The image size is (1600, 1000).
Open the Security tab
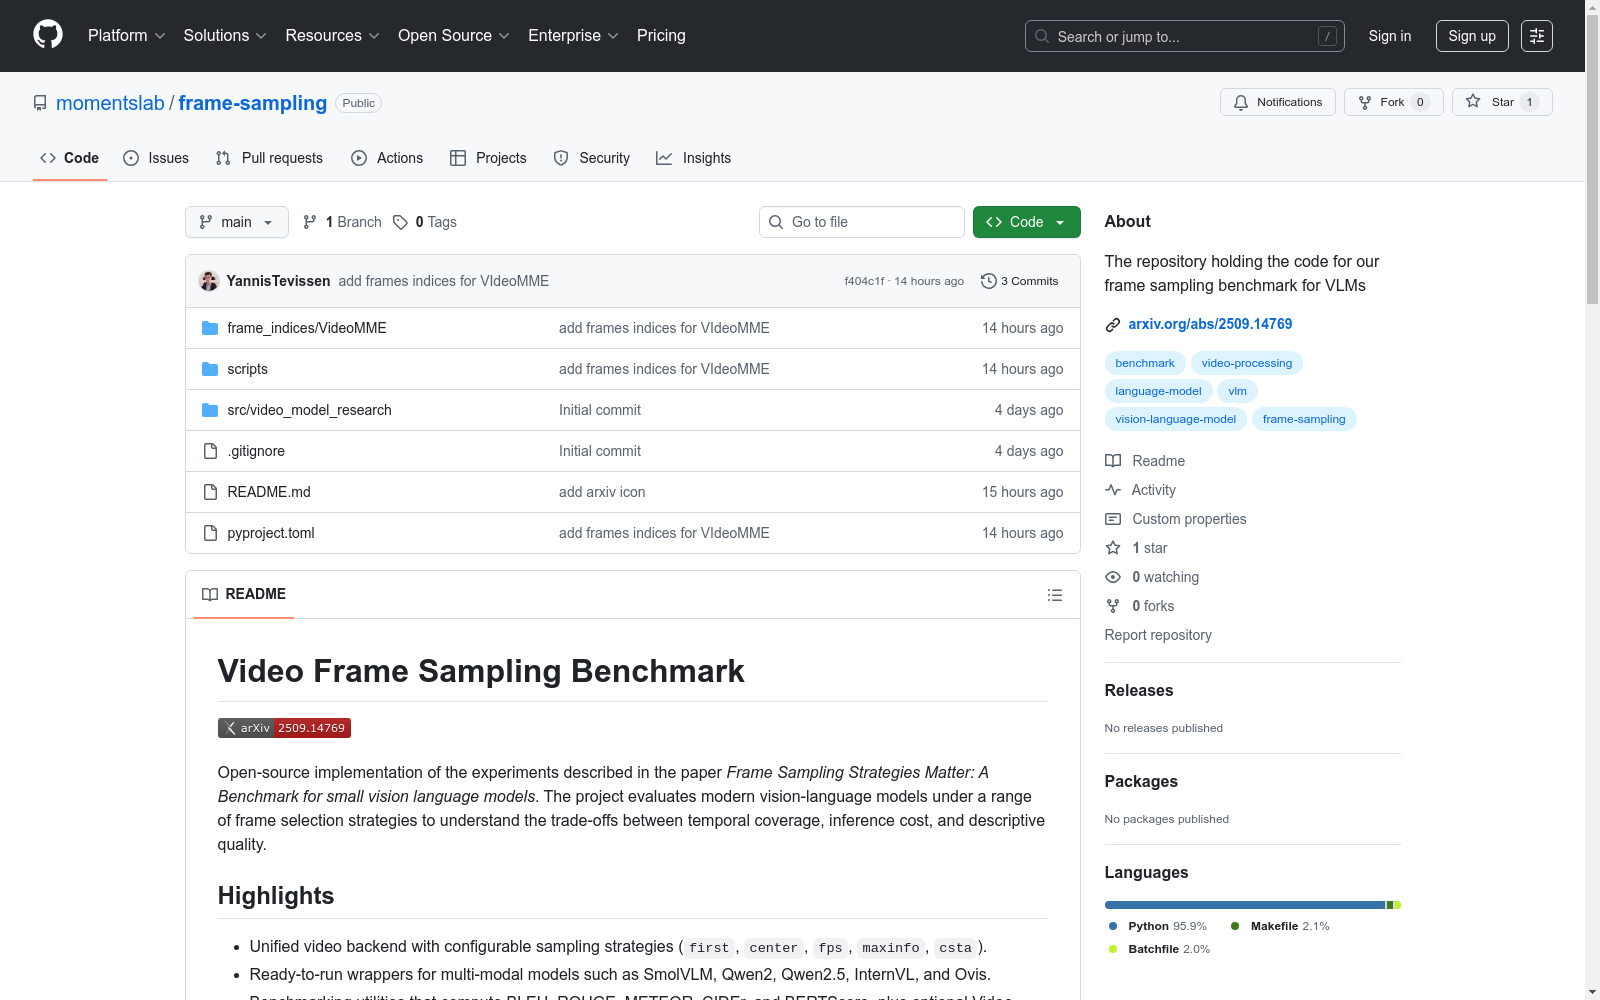pos(592,158)
